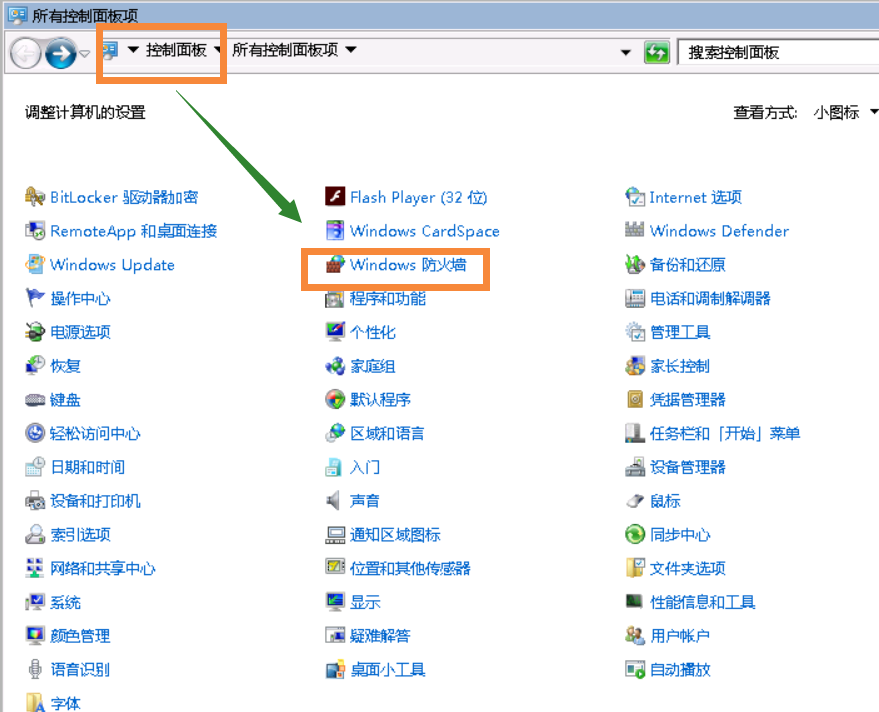Open the 位置和其他传感器 link
The image size is (879, 712).
click(410, 568)
